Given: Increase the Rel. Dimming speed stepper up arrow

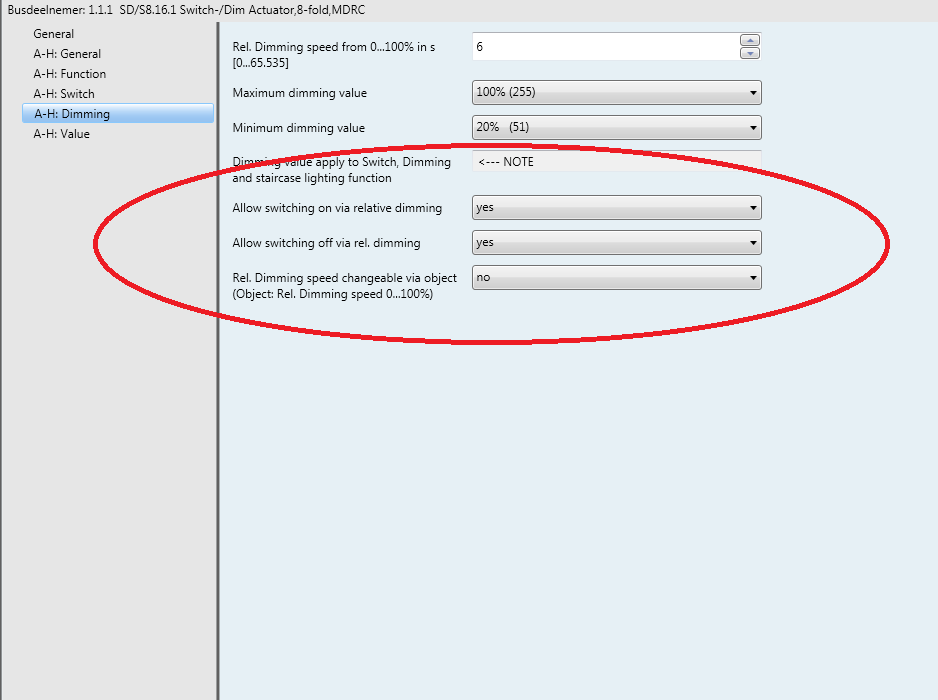Looking at the screenshot, I should click(x=750, y=40).
